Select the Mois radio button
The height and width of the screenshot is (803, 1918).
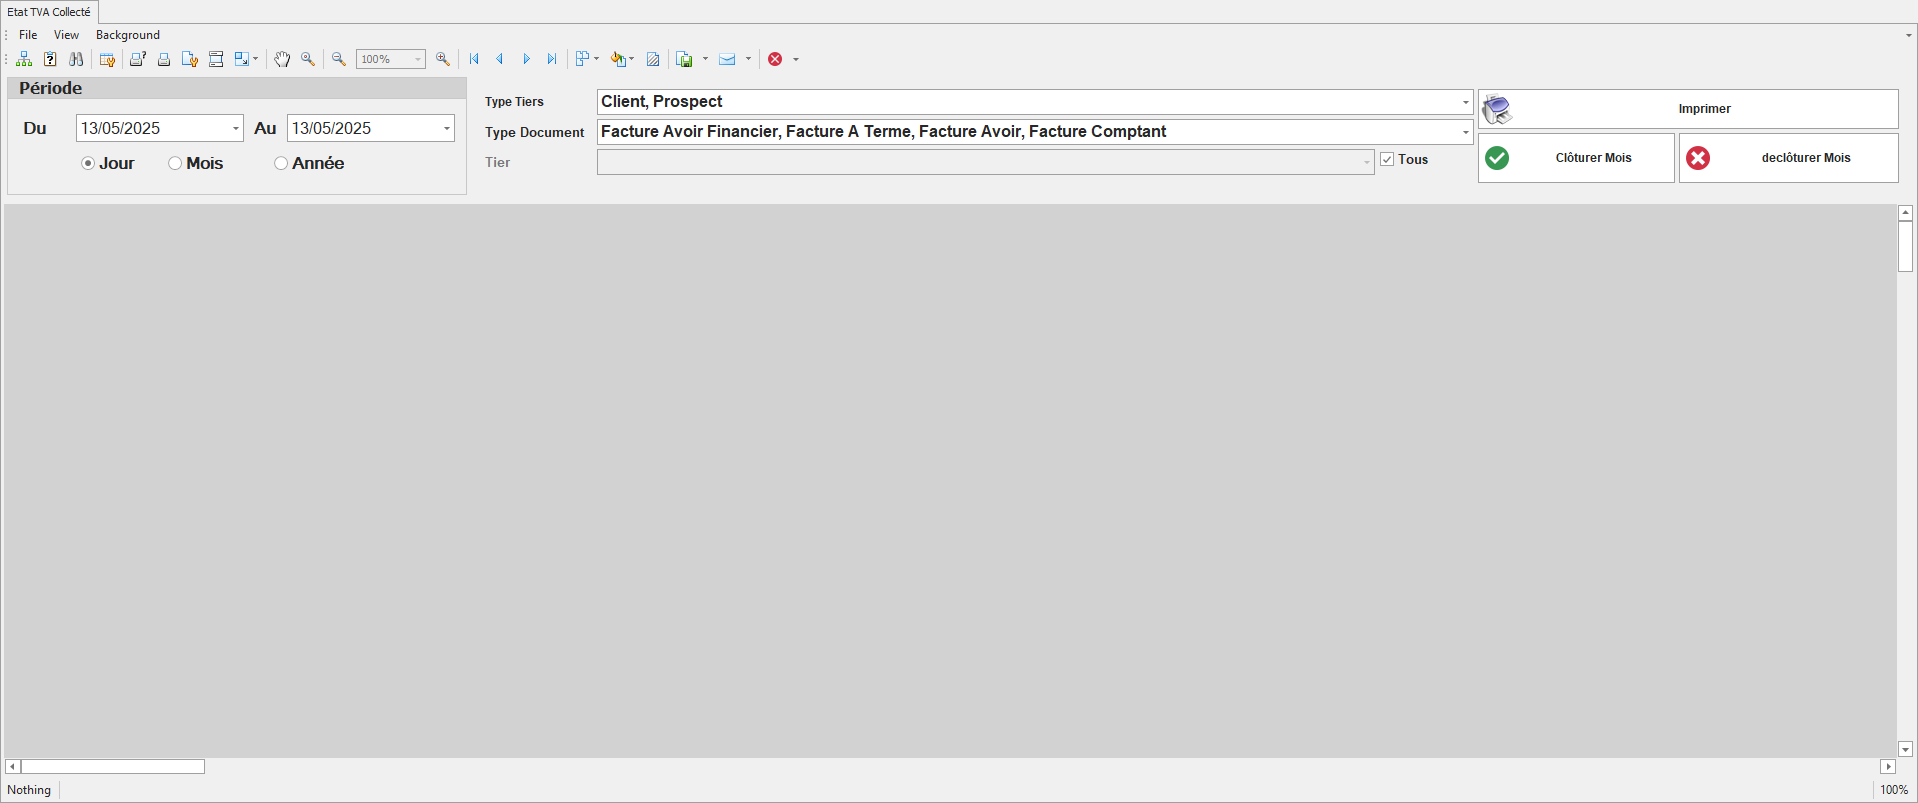click(175, 164)
